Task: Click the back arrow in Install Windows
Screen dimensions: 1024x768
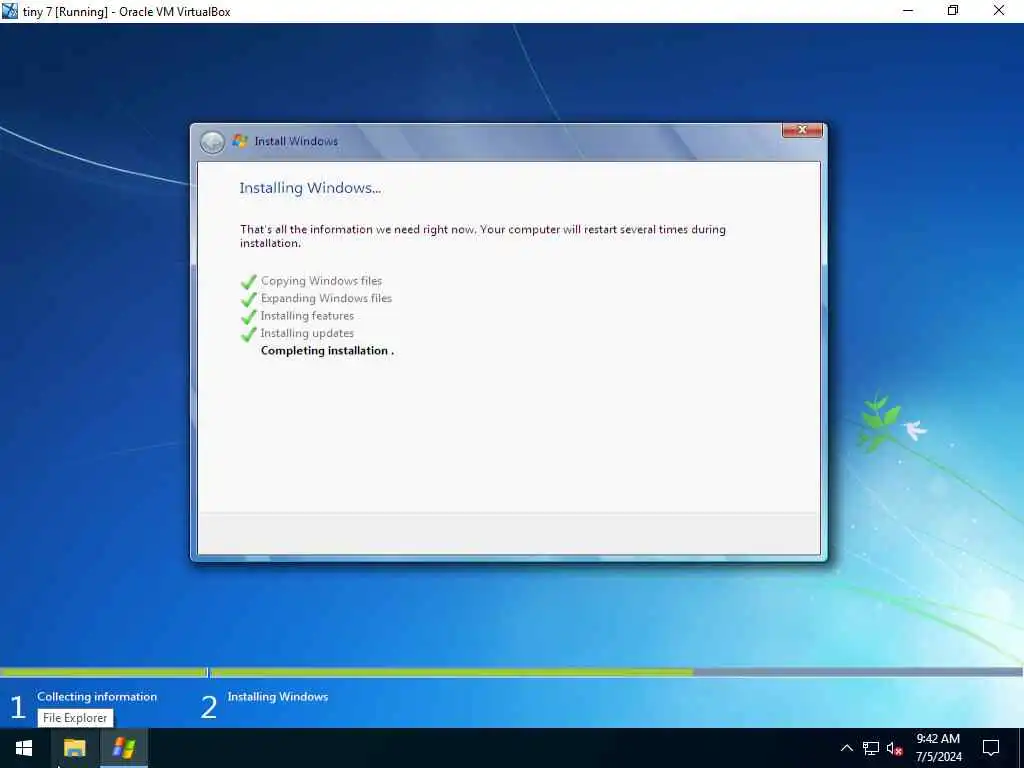Action: pos(212,142)
